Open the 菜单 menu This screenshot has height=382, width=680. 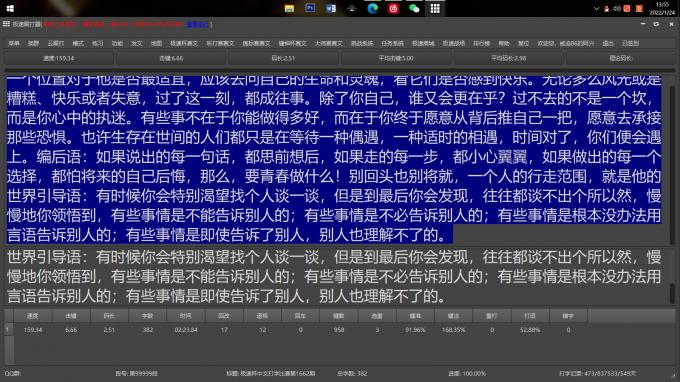(14, 43)
